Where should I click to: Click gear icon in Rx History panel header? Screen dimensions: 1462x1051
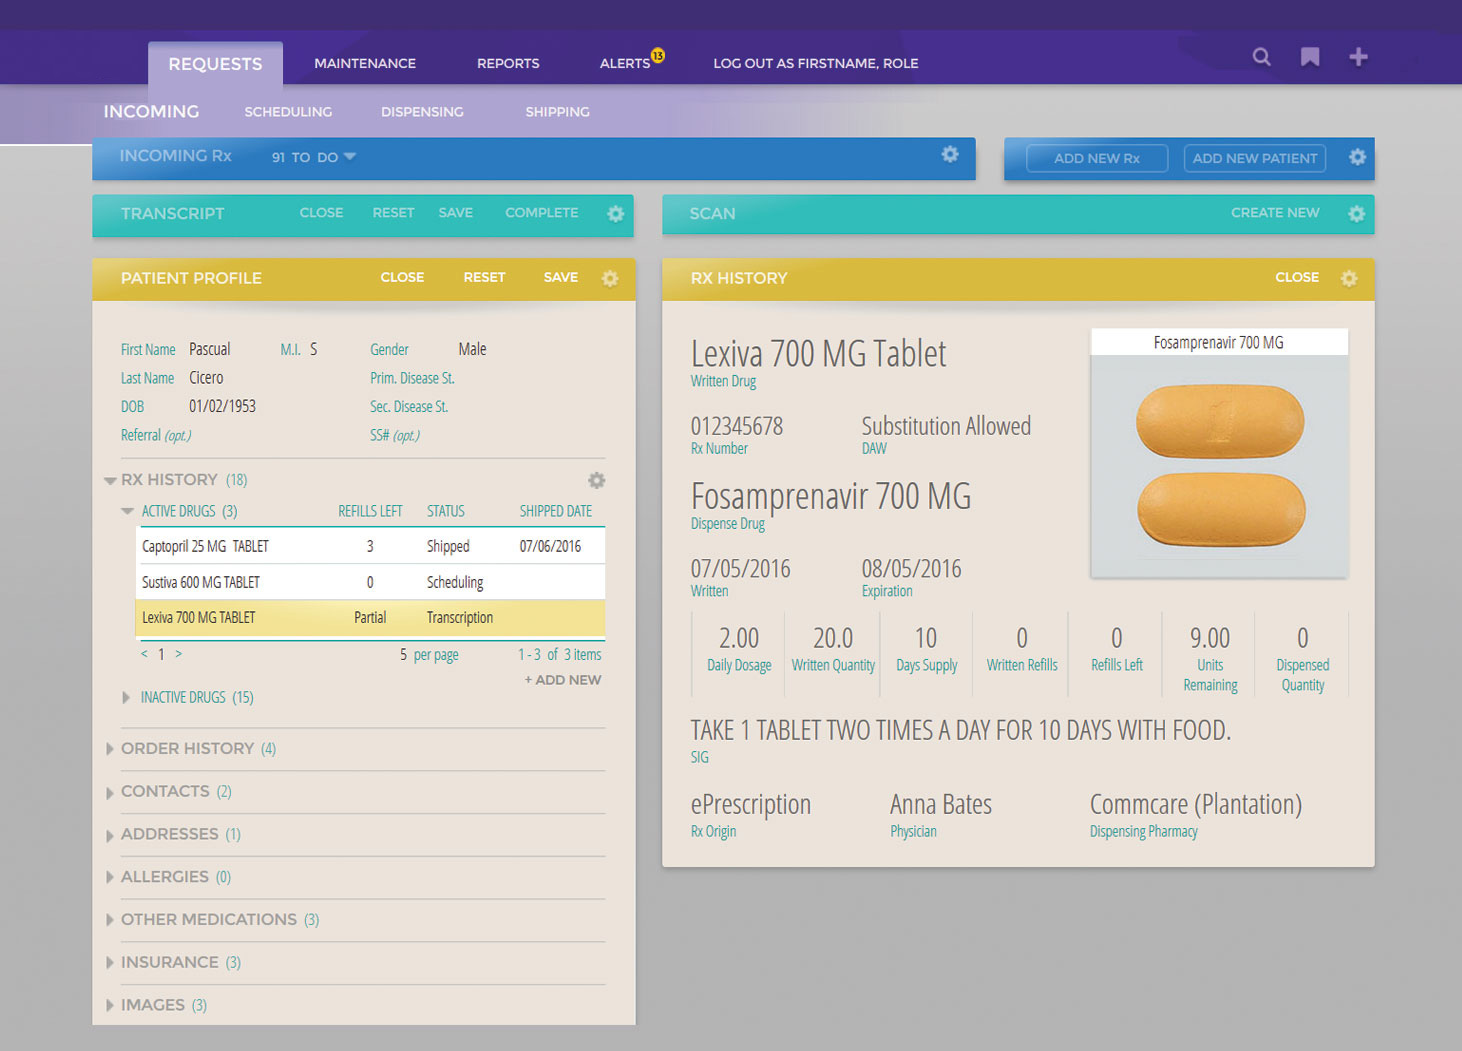[x=1349, y=279]
